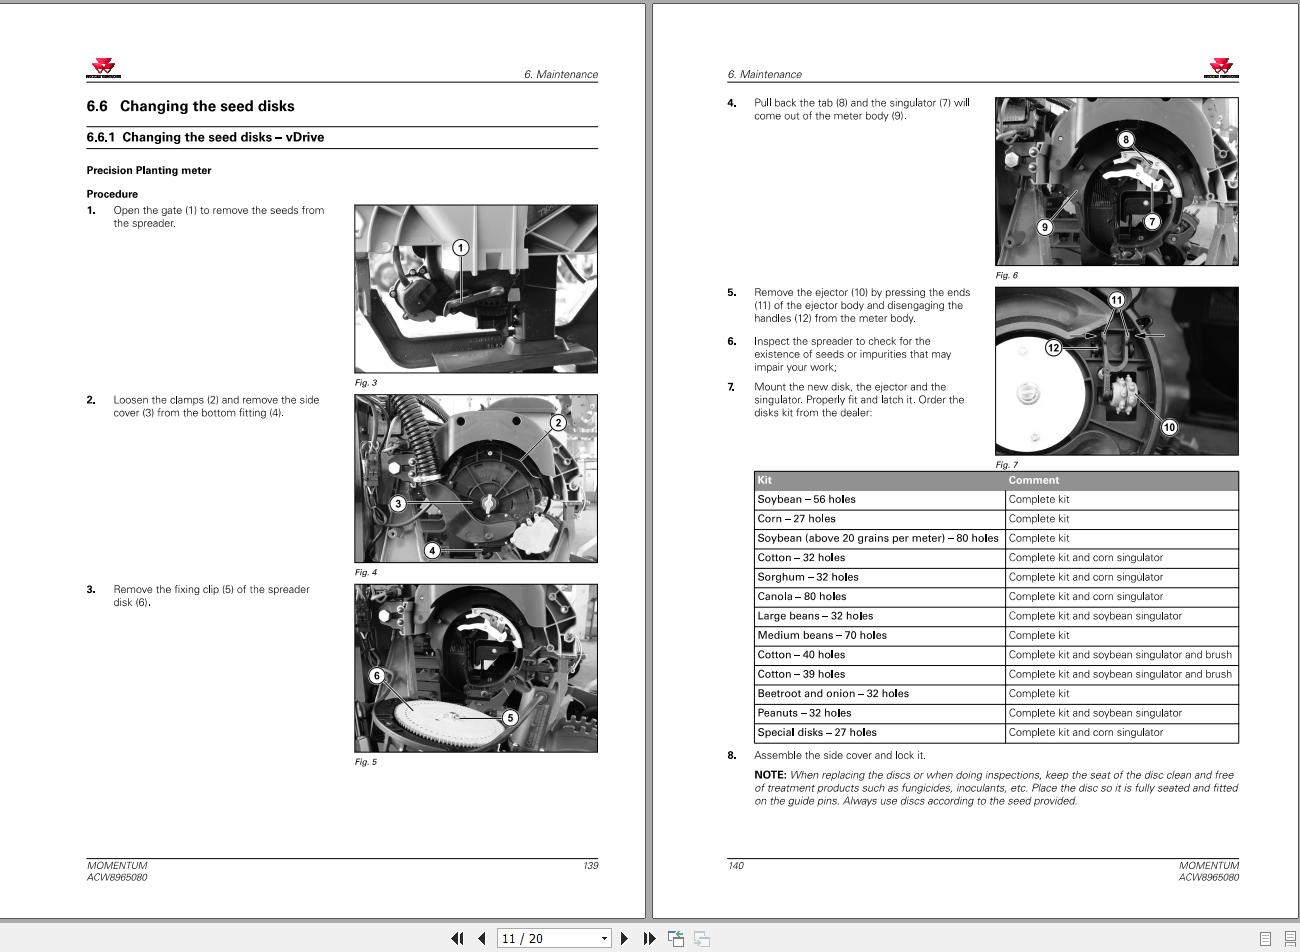The width and height of the screenshot is (1300, 952).
Task: Click subheading '6.6.1 Changing the seed disks – vDrive'
Action: [x=205, y=137]
